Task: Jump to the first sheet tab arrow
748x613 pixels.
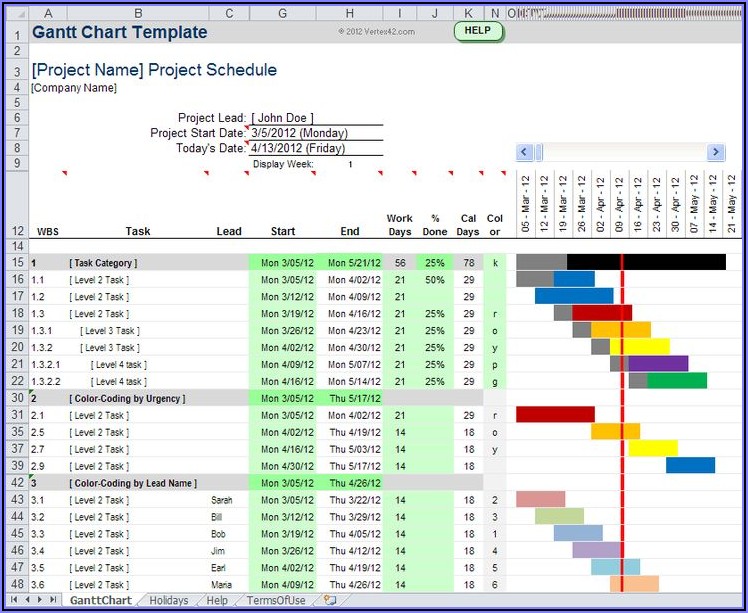Action: tap(13, 600)
